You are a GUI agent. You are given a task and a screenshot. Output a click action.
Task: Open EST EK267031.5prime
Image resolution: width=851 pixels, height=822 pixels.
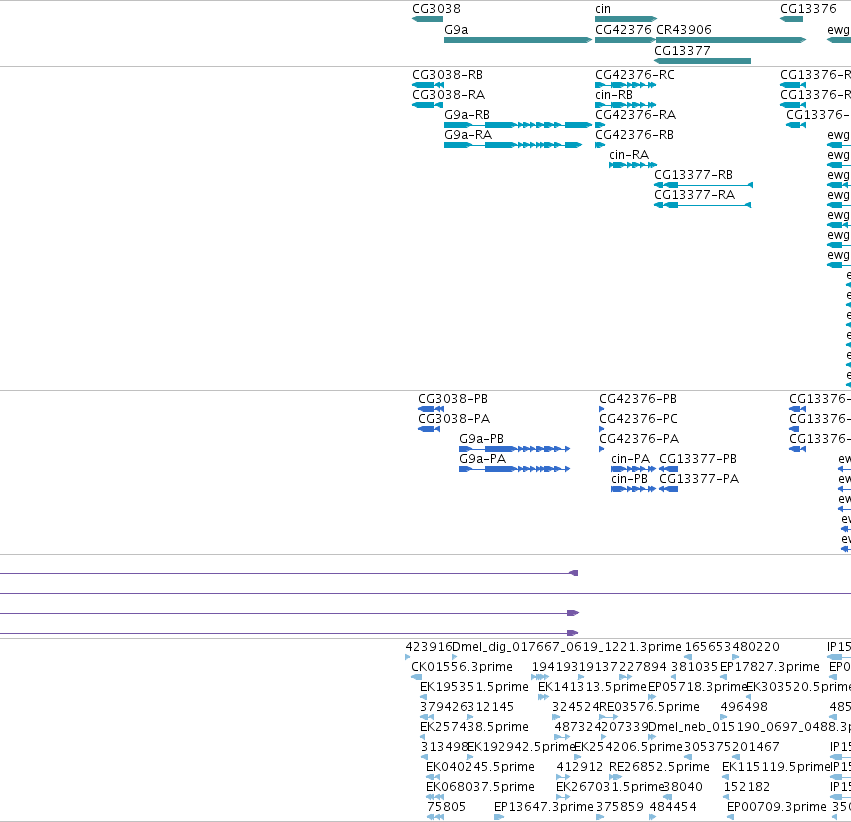coord(610,787)
